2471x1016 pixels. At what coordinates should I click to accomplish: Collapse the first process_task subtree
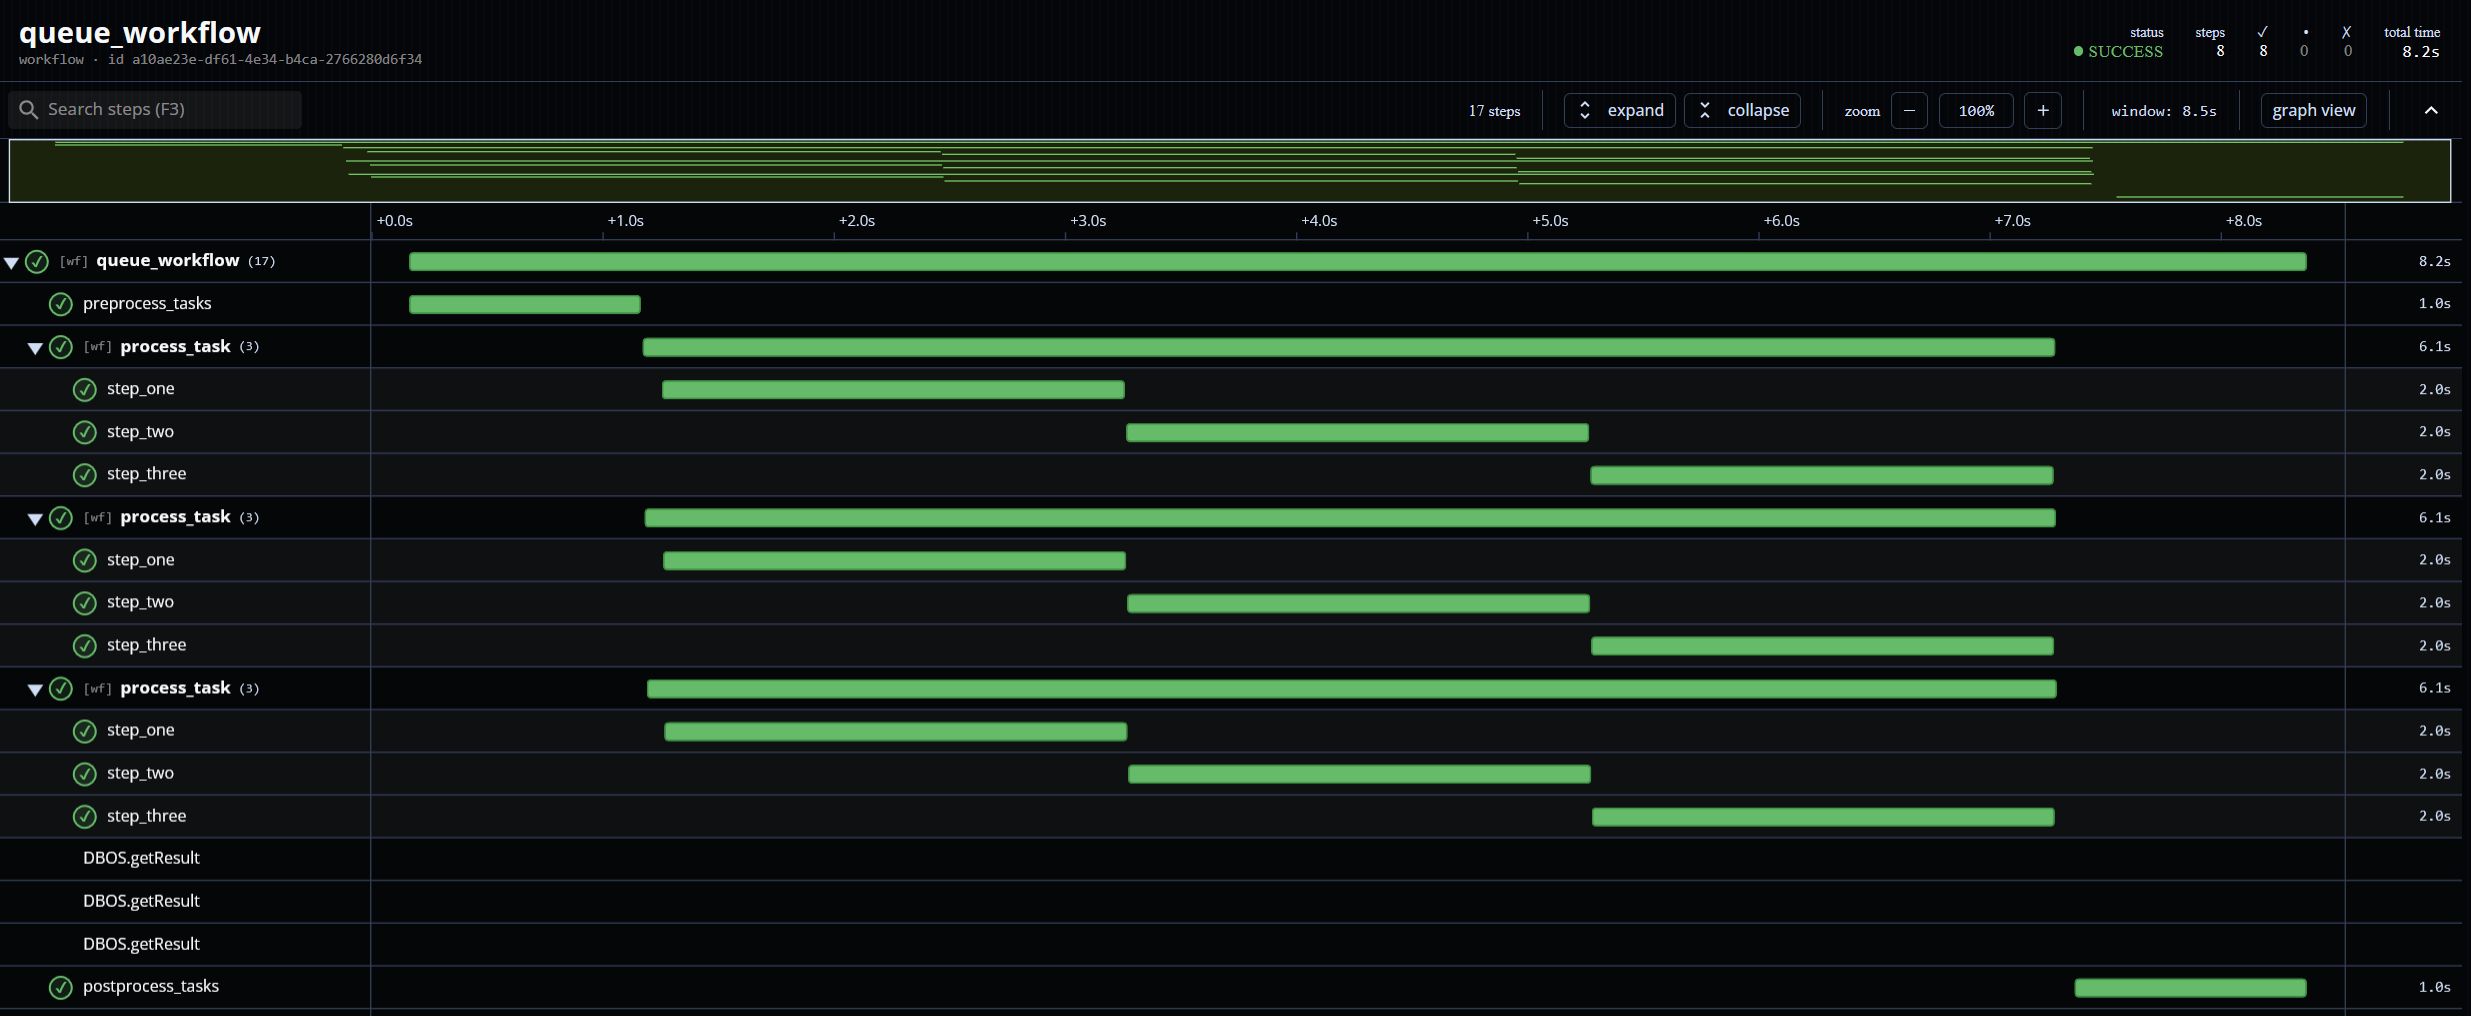click(x=35, y=348)
